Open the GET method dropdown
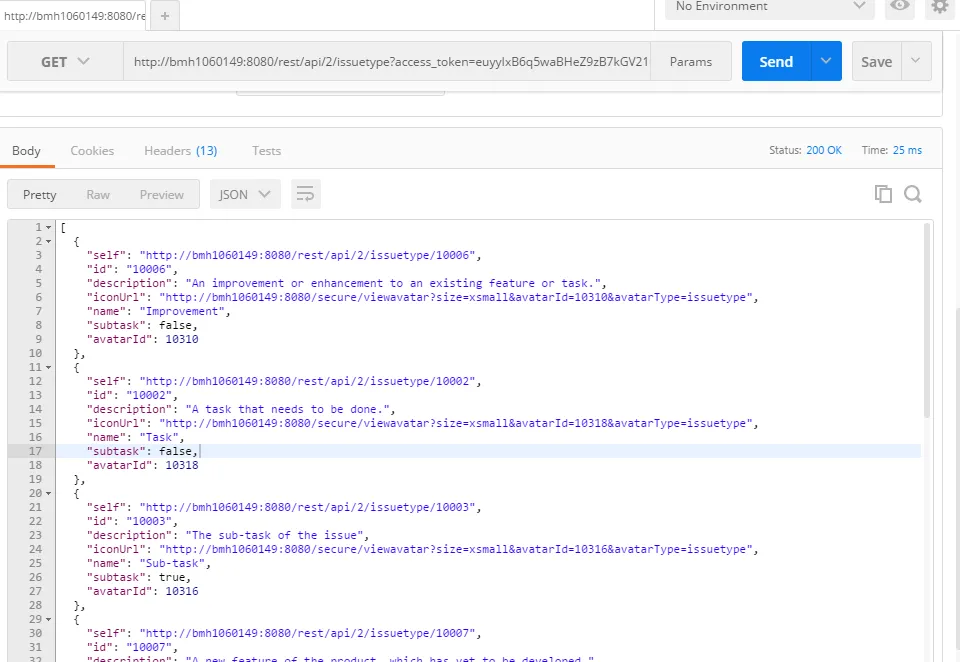Viewport: 960px width, 662px height. tap(65, 61)
